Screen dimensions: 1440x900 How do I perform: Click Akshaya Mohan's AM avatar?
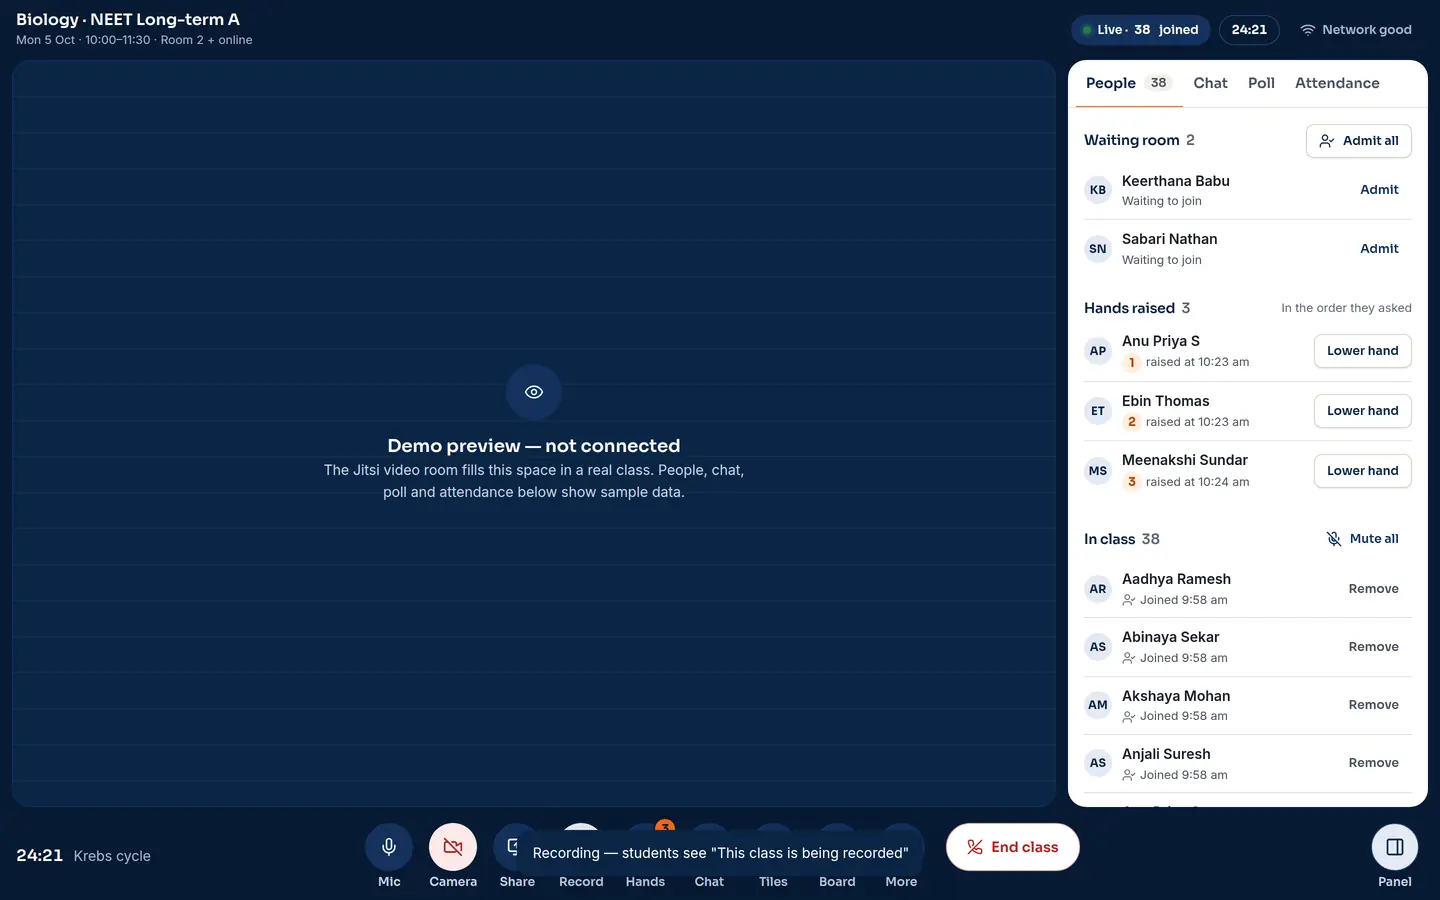[x=1098, y=705]
